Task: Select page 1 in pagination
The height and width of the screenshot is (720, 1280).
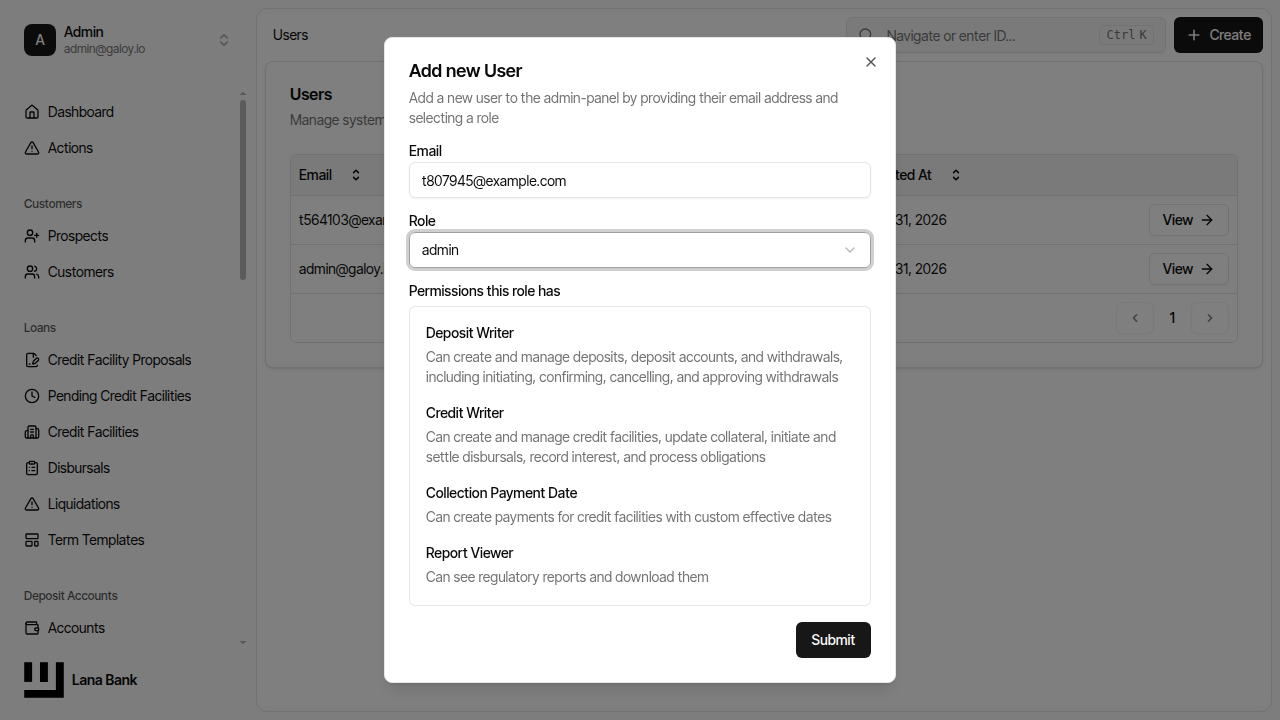Action: click(x=1172, y=318)
